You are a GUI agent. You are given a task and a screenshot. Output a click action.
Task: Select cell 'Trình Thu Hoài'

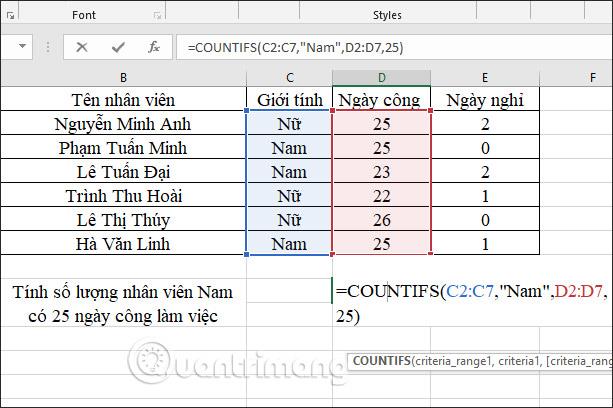(123, 195)
